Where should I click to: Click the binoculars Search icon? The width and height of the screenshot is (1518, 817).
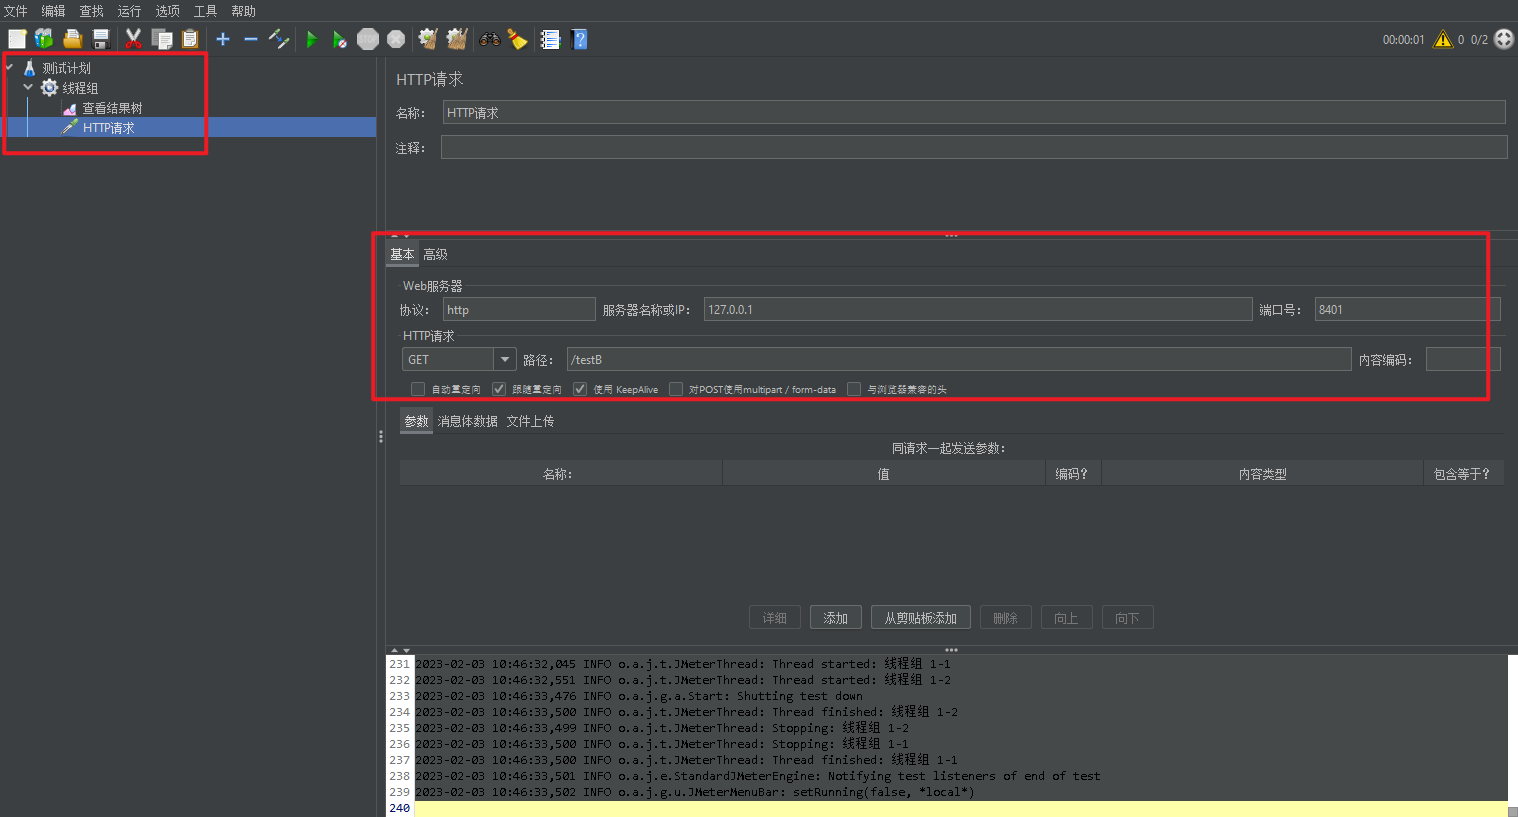pyautogui.click(x=490, y=39)
